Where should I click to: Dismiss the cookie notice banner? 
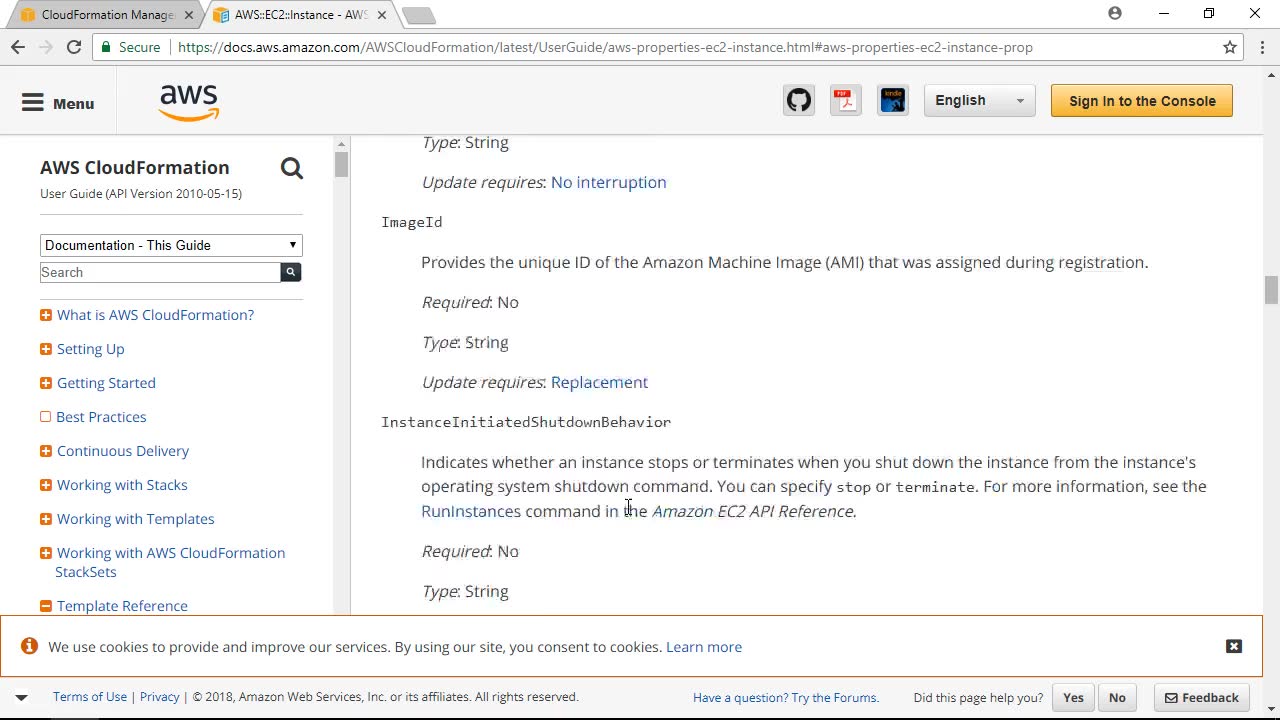[x=1234, y=647]
